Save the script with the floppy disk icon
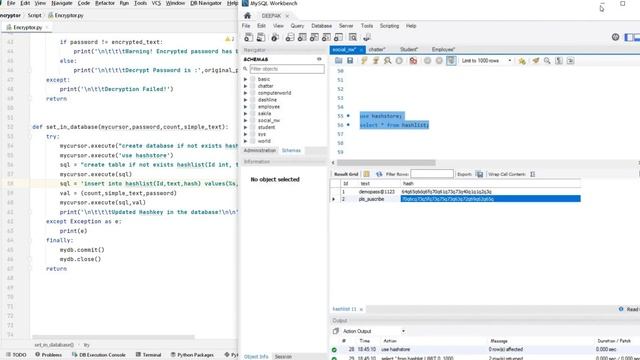Image resolution: width=640 pixels, height=360 pixels. coord(350,61)
